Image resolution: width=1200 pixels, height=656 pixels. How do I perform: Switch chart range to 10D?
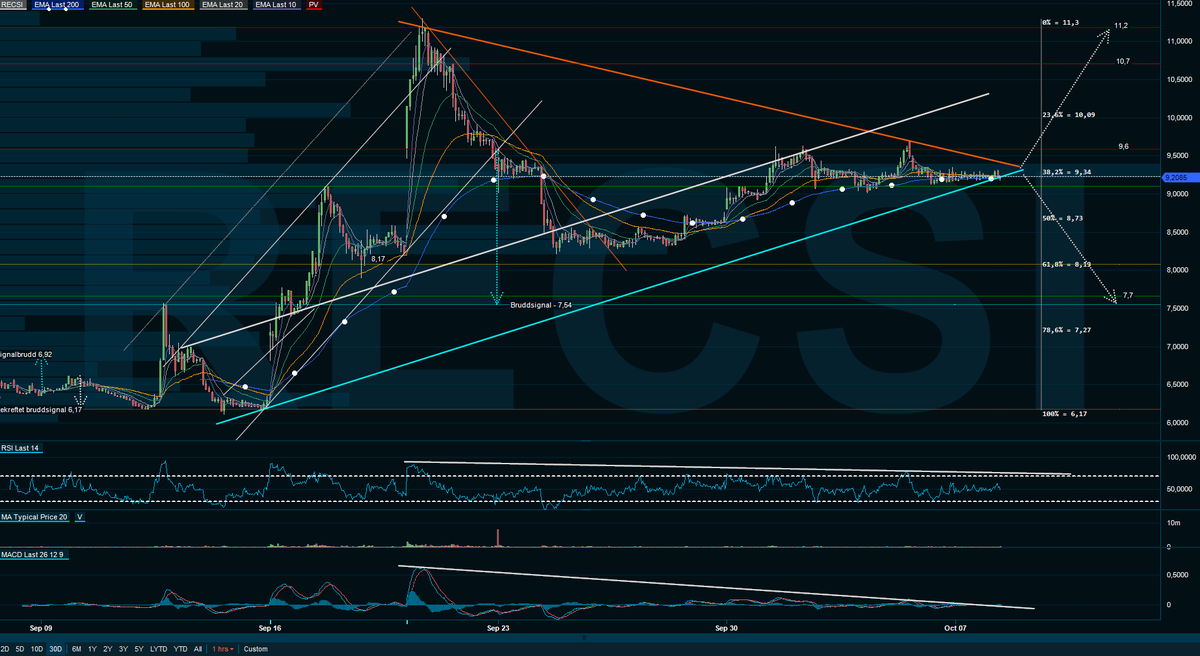37,649
